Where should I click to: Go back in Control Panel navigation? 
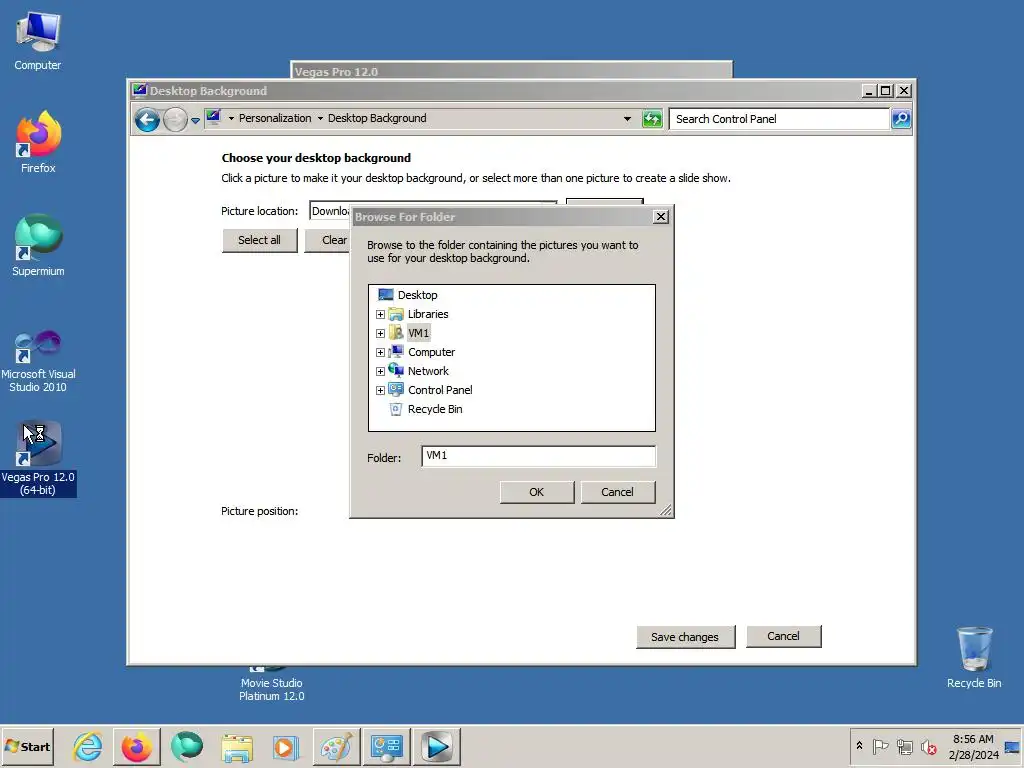(148, 120)
